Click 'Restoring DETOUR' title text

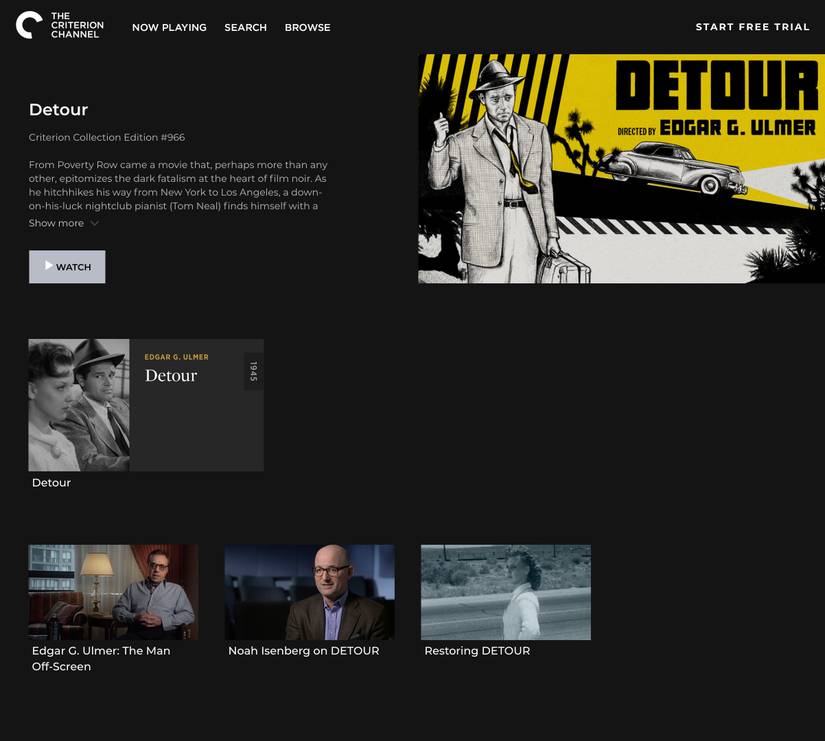[477, 651]
